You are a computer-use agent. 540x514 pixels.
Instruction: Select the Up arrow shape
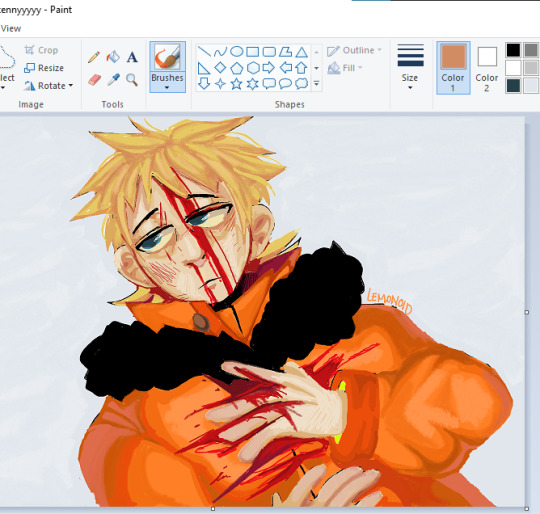pos(302,68)
